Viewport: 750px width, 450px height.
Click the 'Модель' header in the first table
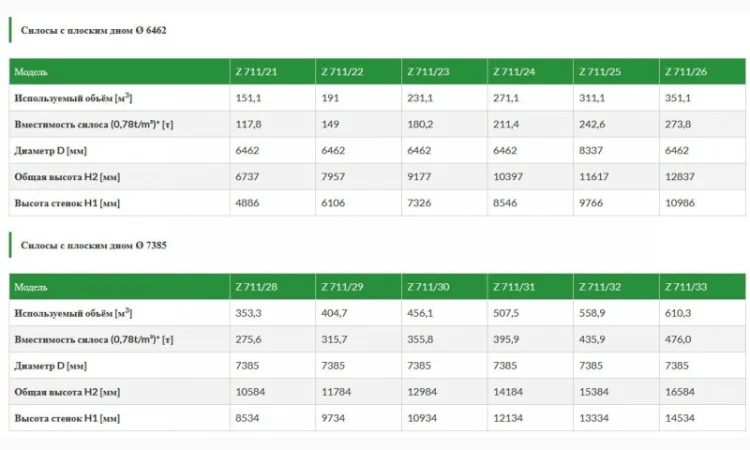pos(31,72)
